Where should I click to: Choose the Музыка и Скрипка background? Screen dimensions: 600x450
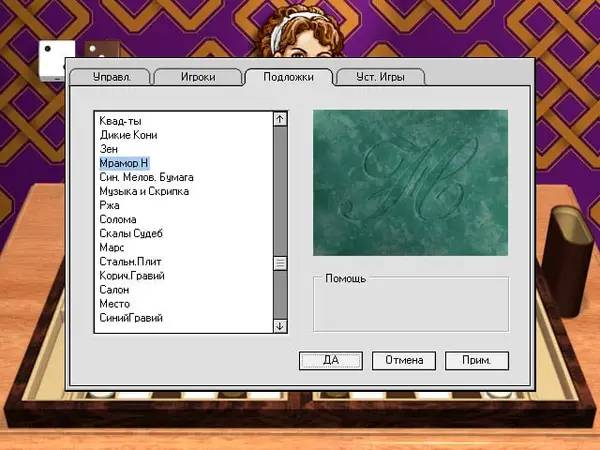pyautogui.click(x=144, y=191)
